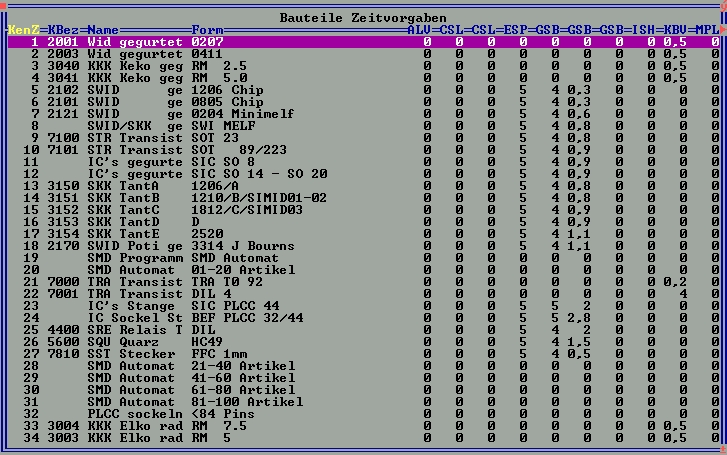Click the ESP column header
The height and width of the screenshot is (455, 727).
(518, 31)
